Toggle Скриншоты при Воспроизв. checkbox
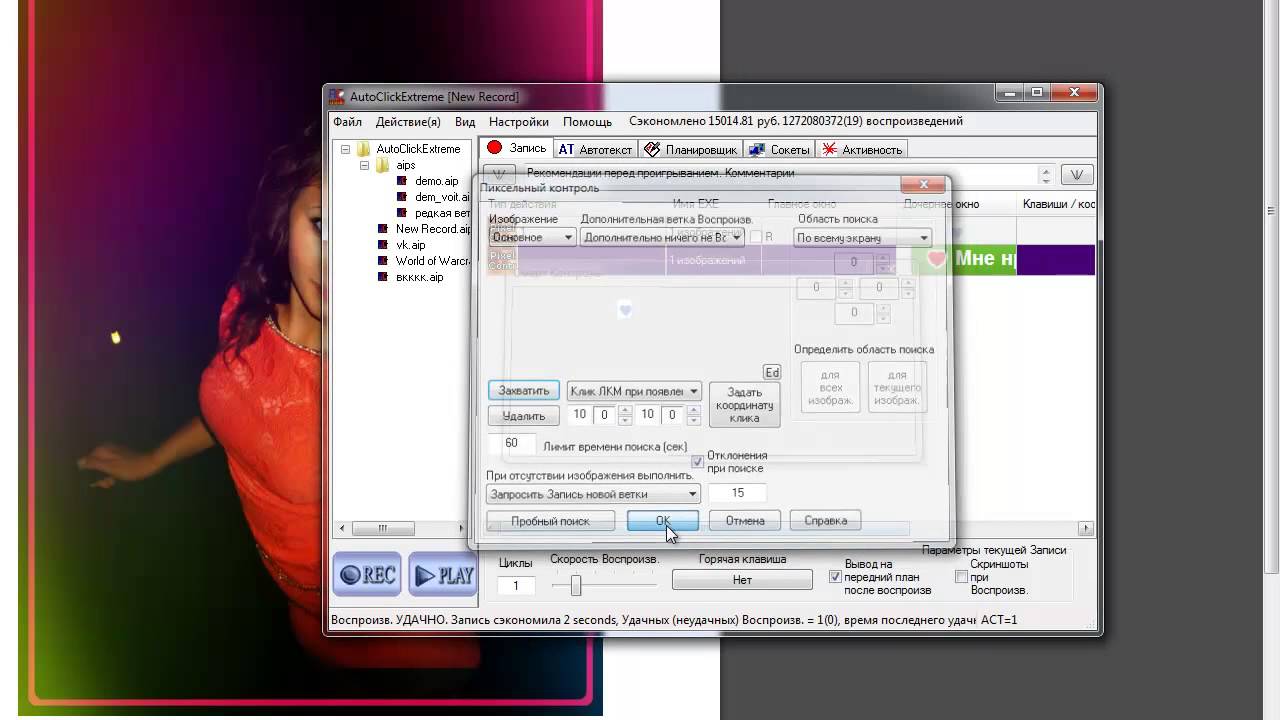This screenshot has height=720, width=1280. (961, 577)
